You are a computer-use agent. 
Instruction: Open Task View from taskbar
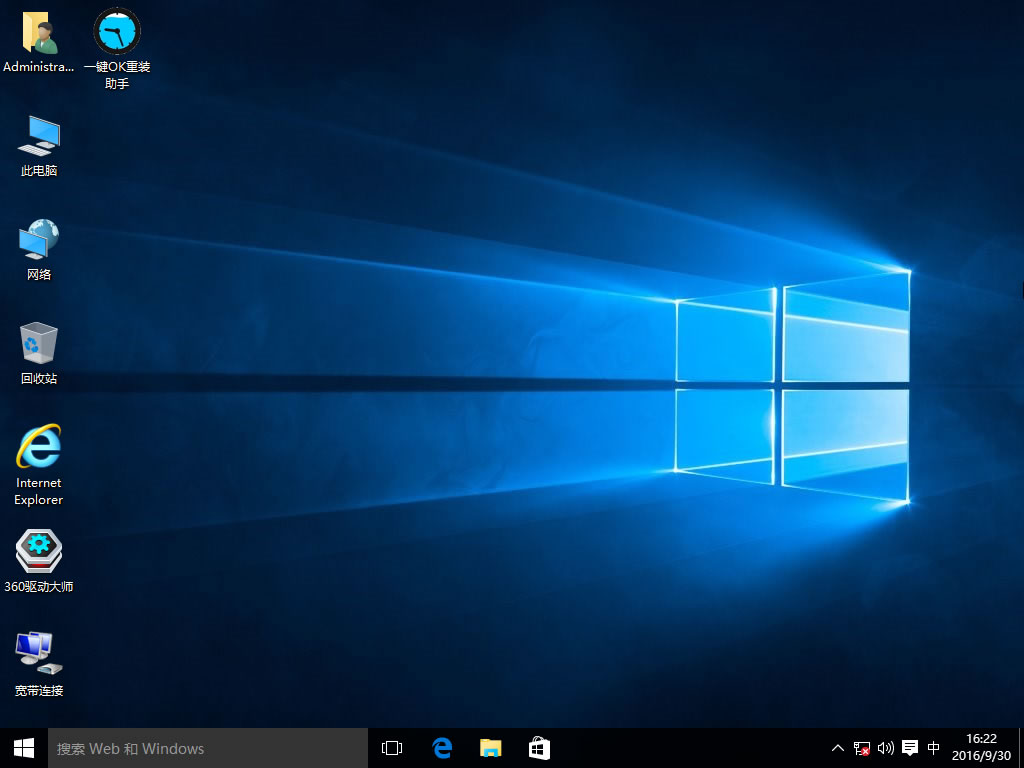(x=392, y=748)
